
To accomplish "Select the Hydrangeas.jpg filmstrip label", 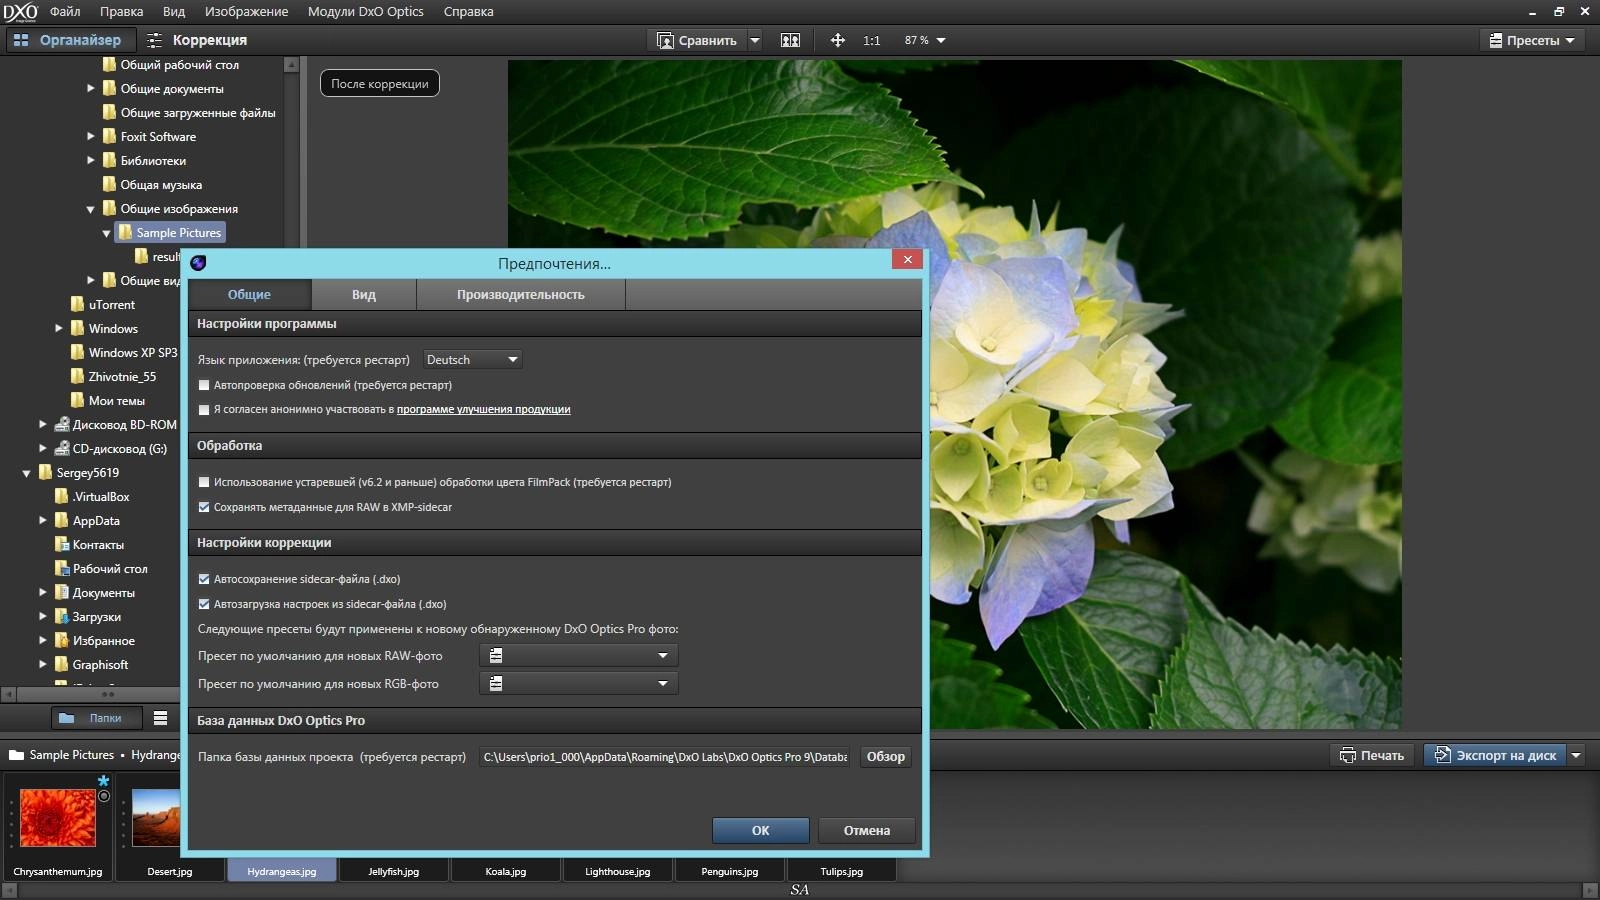I will pos(281,871).
